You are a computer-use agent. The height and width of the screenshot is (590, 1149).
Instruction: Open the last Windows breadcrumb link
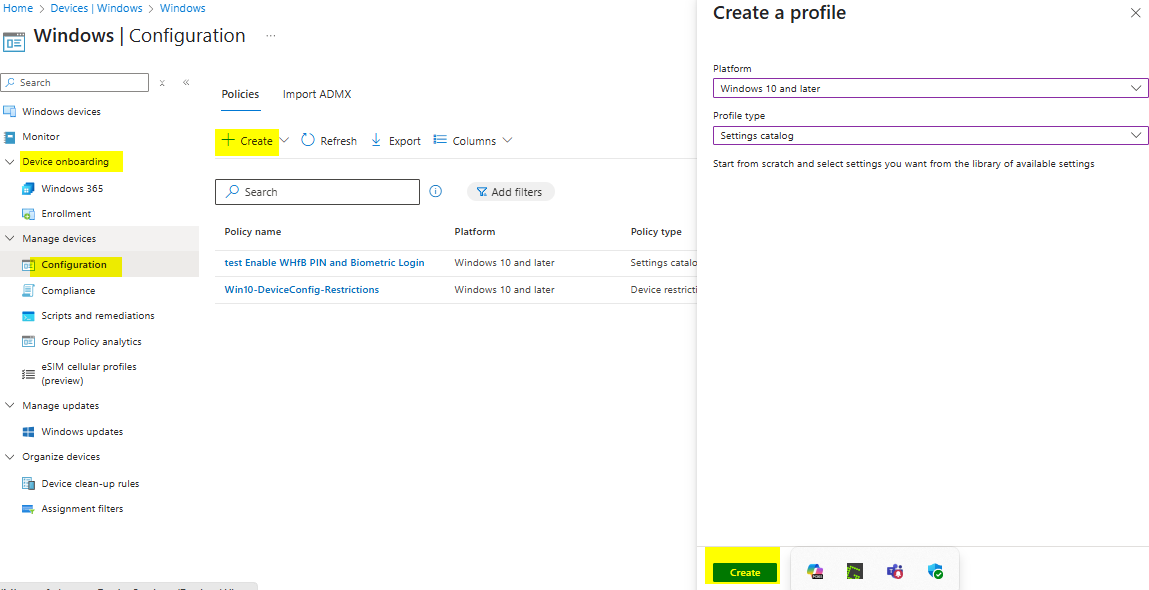[x=182, y=8]
